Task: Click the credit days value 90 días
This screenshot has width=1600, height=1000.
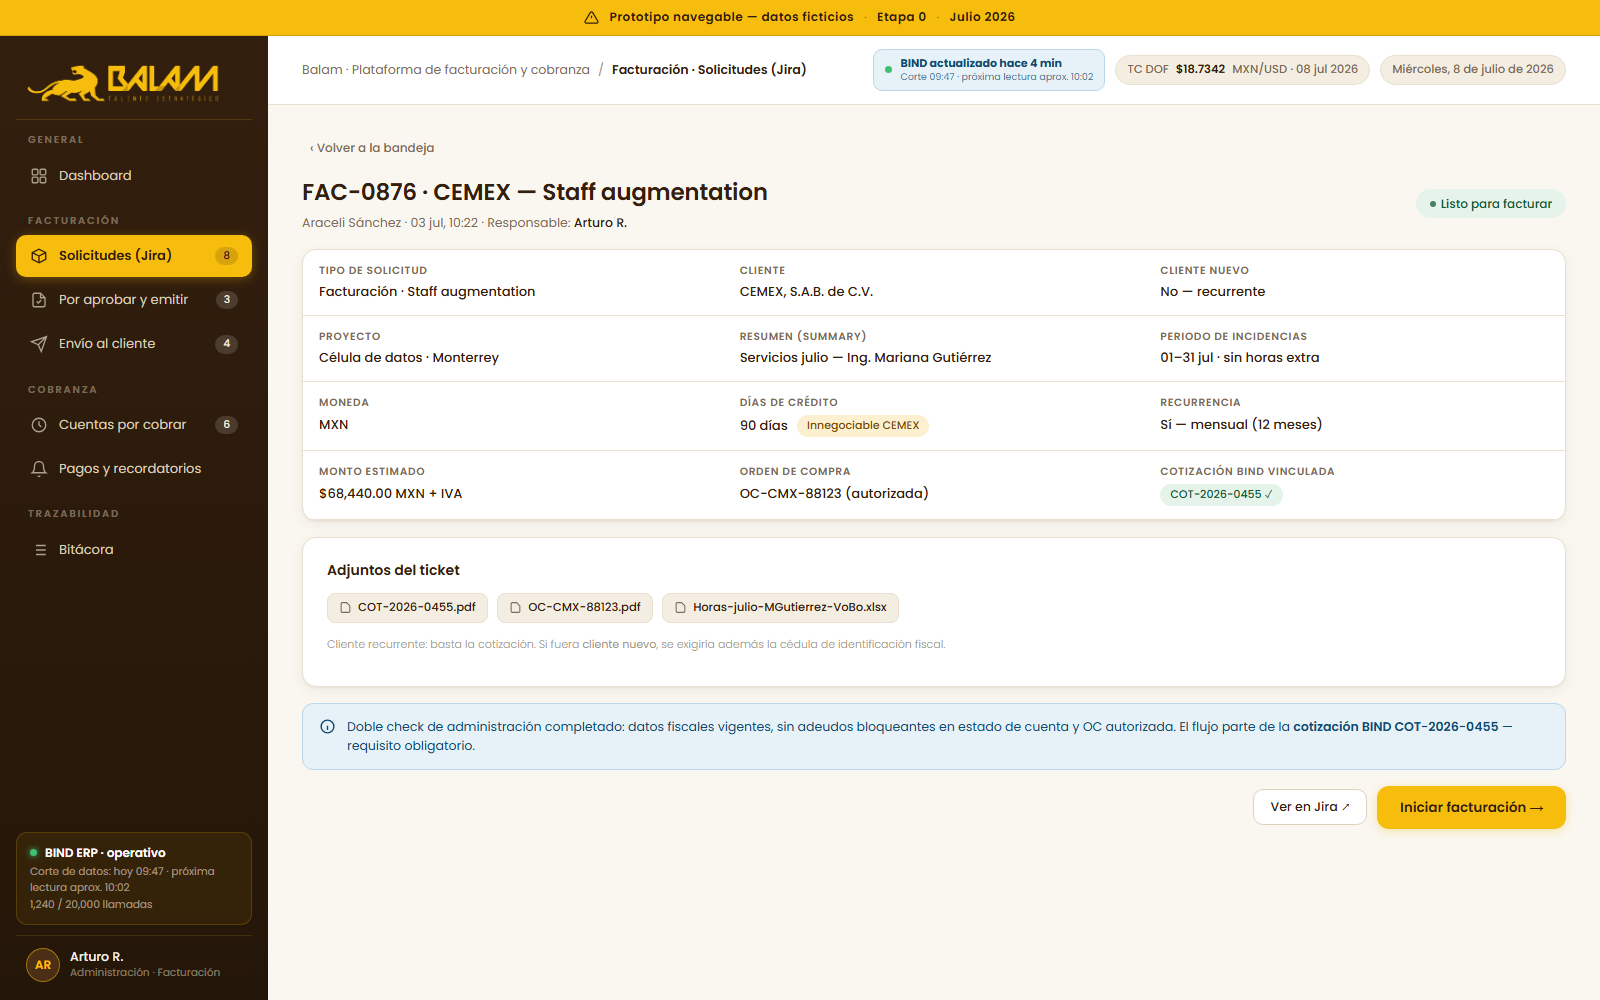Action: point(764,426)
